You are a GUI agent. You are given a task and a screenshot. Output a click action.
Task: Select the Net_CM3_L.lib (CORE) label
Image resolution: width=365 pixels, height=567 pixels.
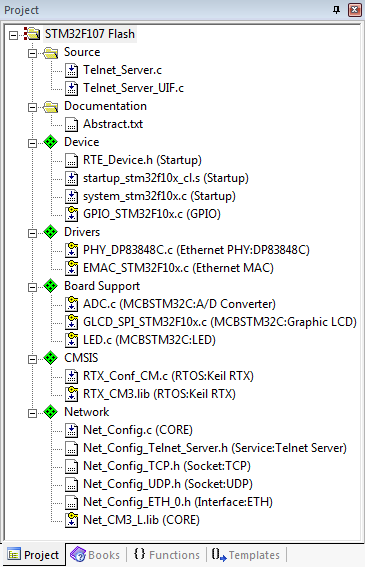141,520
